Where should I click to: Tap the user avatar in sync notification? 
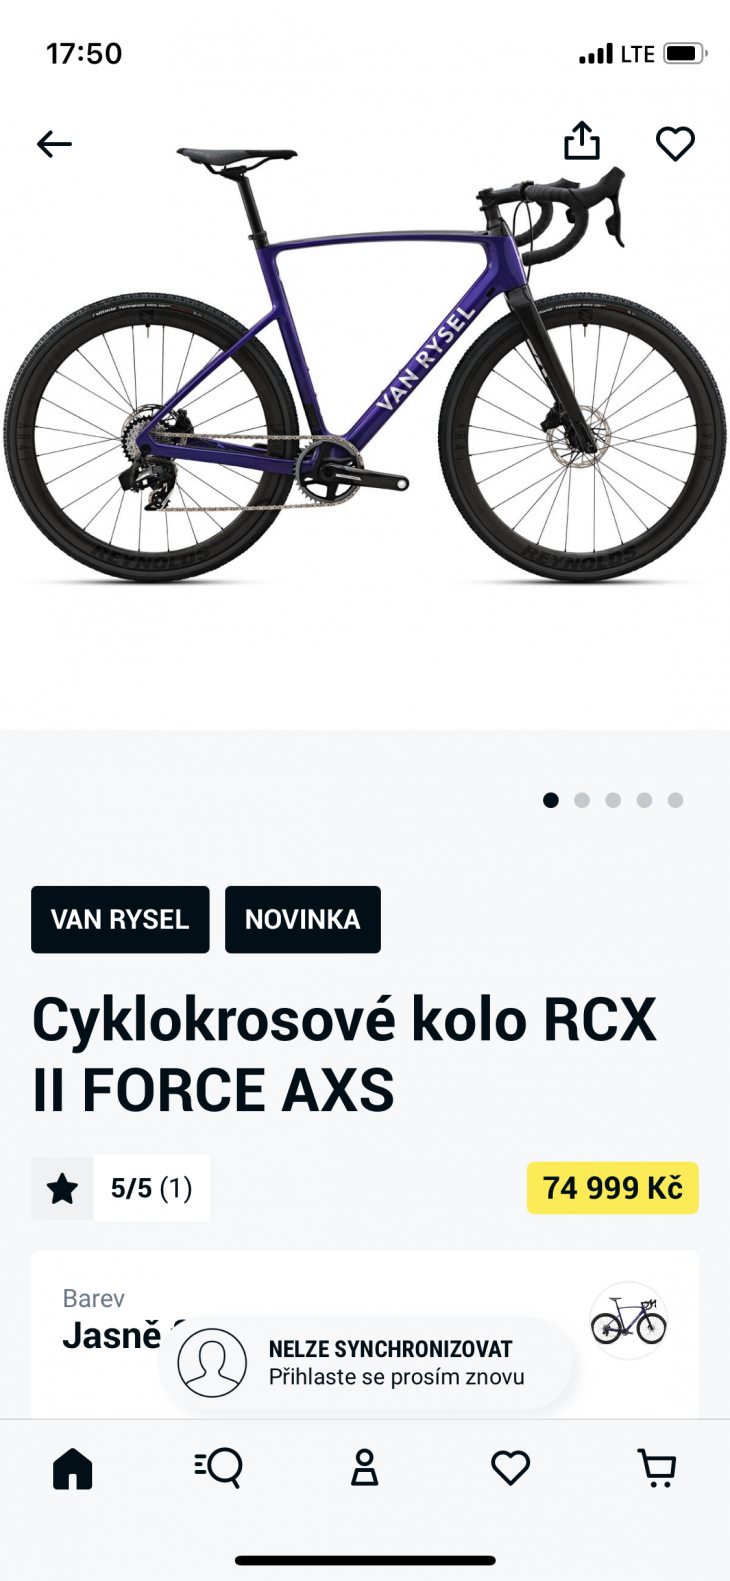212,1362
